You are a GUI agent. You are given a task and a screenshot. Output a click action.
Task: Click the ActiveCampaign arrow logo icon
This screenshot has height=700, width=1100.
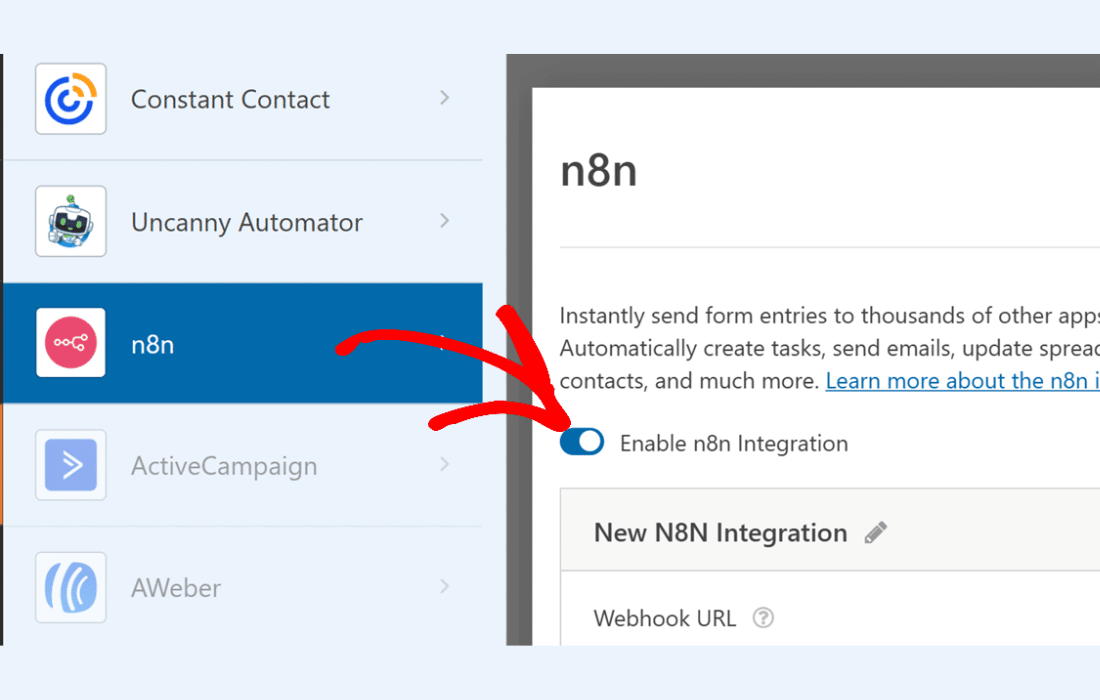(x=70, y=465)
